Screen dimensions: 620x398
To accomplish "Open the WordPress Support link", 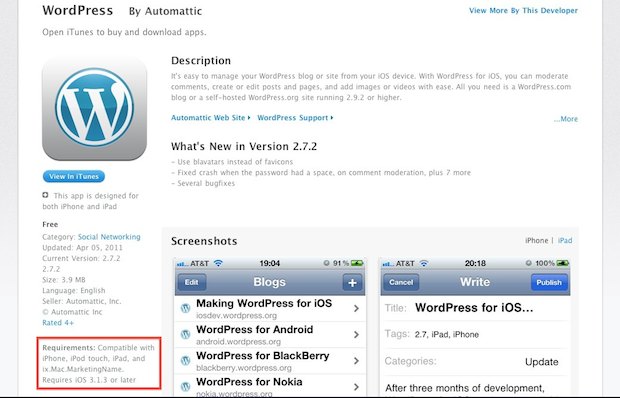I will 295,118.
